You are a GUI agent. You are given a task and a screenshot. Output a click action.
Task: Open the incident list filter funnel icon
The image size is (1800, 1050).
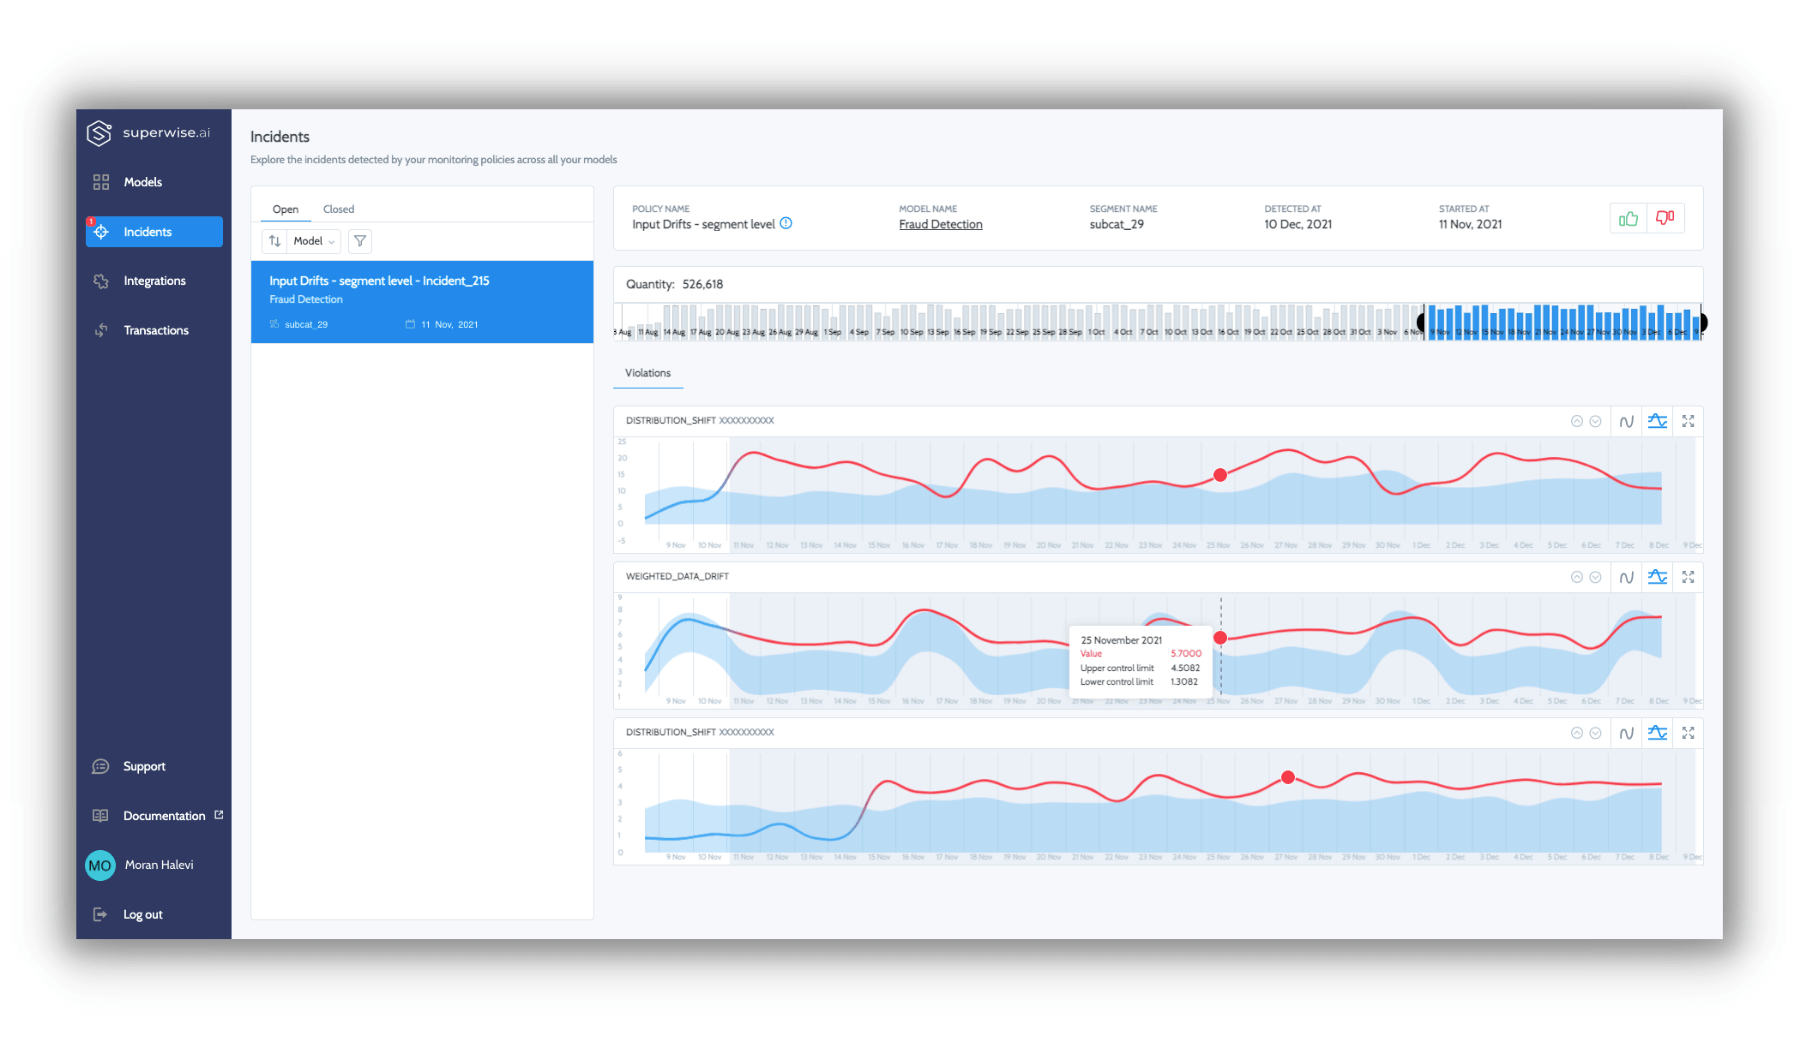pos(359,240)
